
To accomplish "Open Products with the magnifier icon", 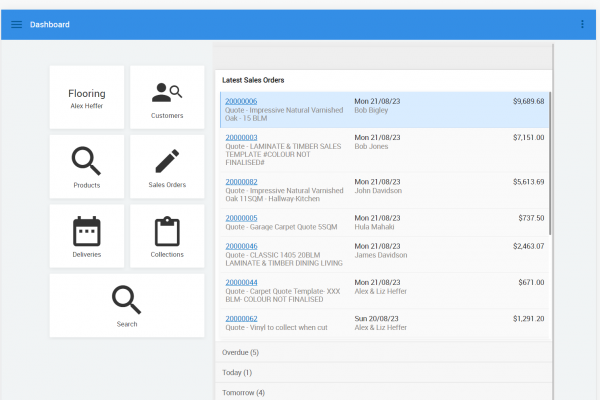I will point(87,162).
